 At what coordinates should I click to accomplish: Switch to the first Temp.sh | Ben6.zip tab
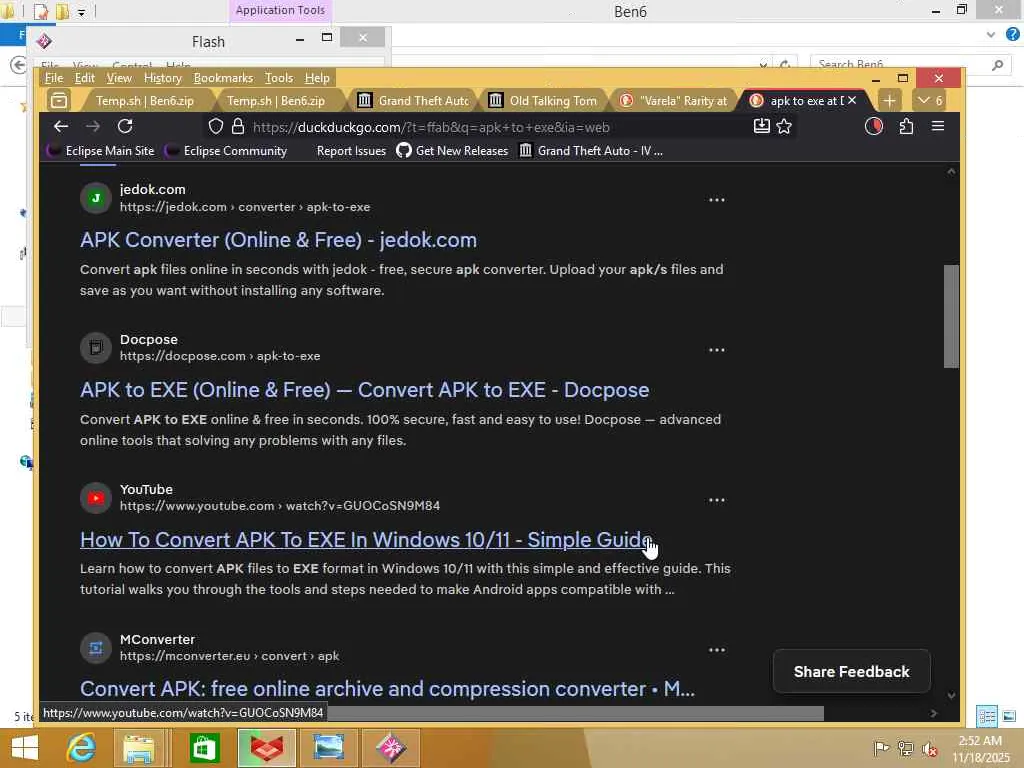point(144,101)
